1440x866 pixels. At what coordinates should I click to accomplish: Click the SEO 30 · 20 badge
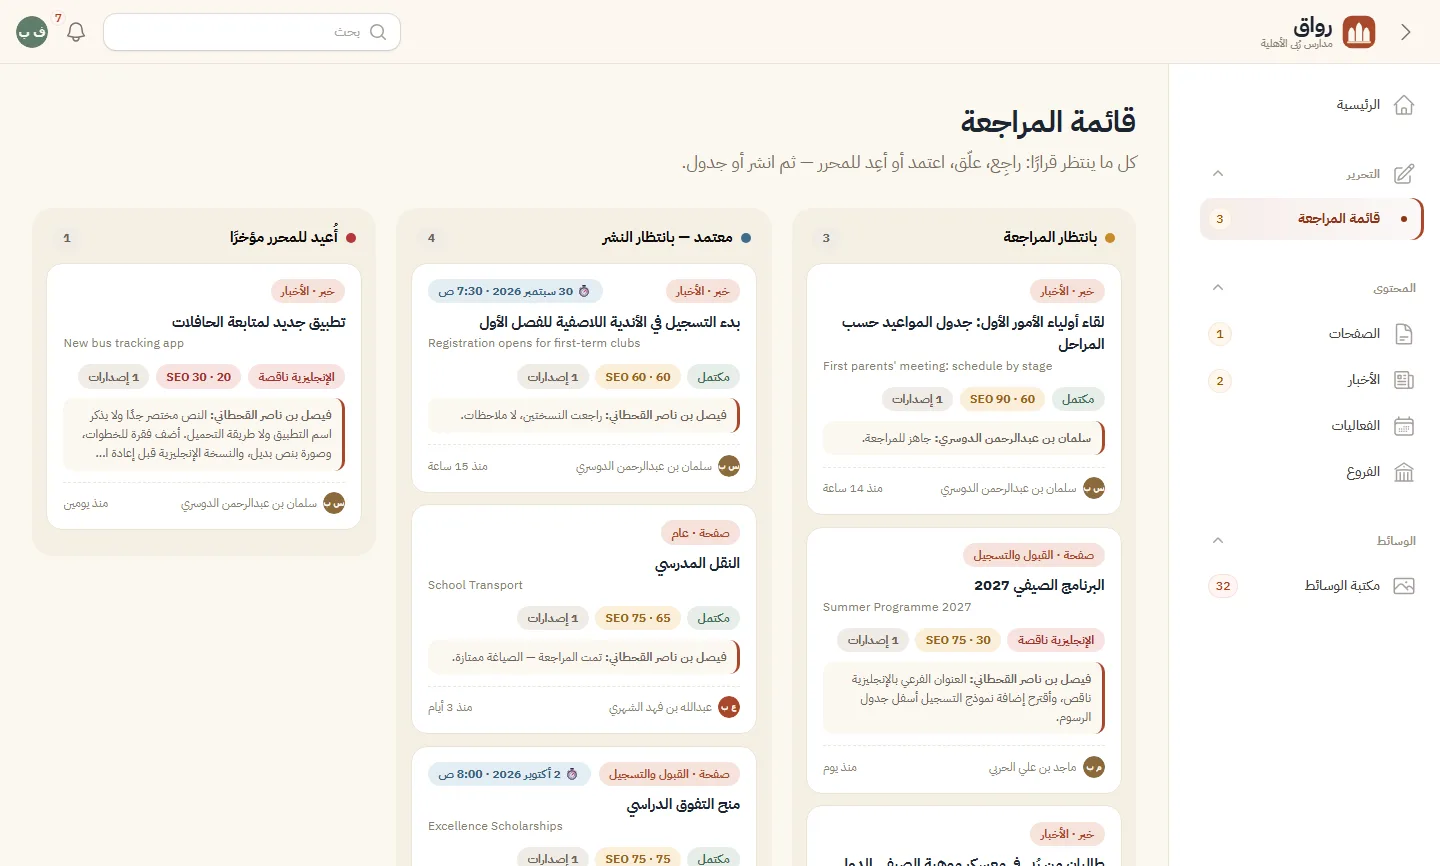click(x=198, y=377)
